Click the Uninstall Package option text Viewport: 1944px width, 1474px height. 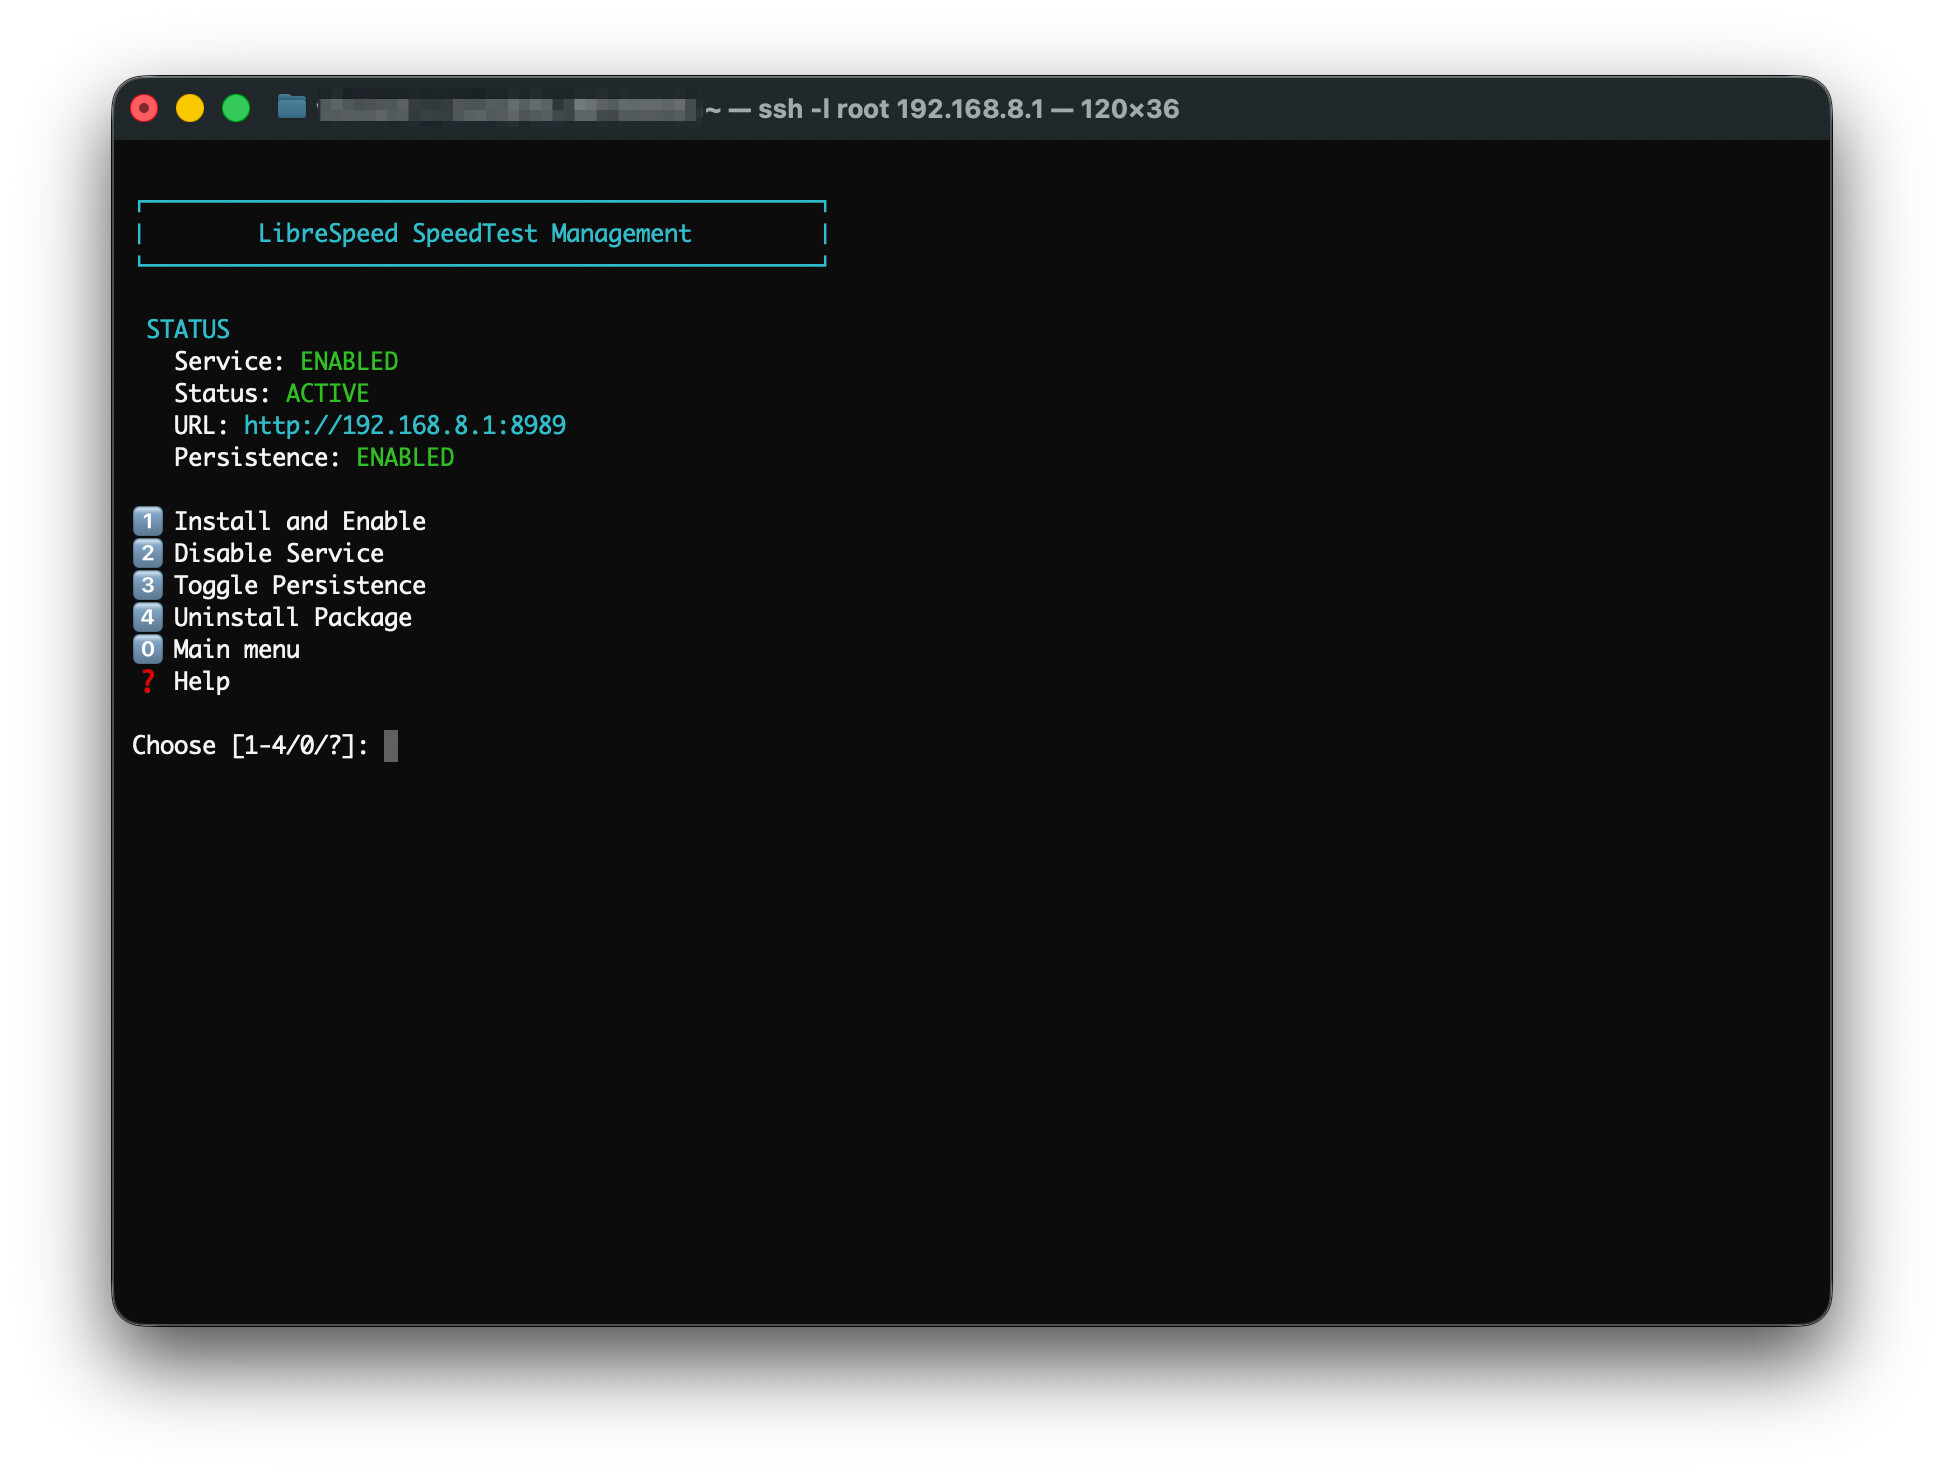click(x=292, y=617)
